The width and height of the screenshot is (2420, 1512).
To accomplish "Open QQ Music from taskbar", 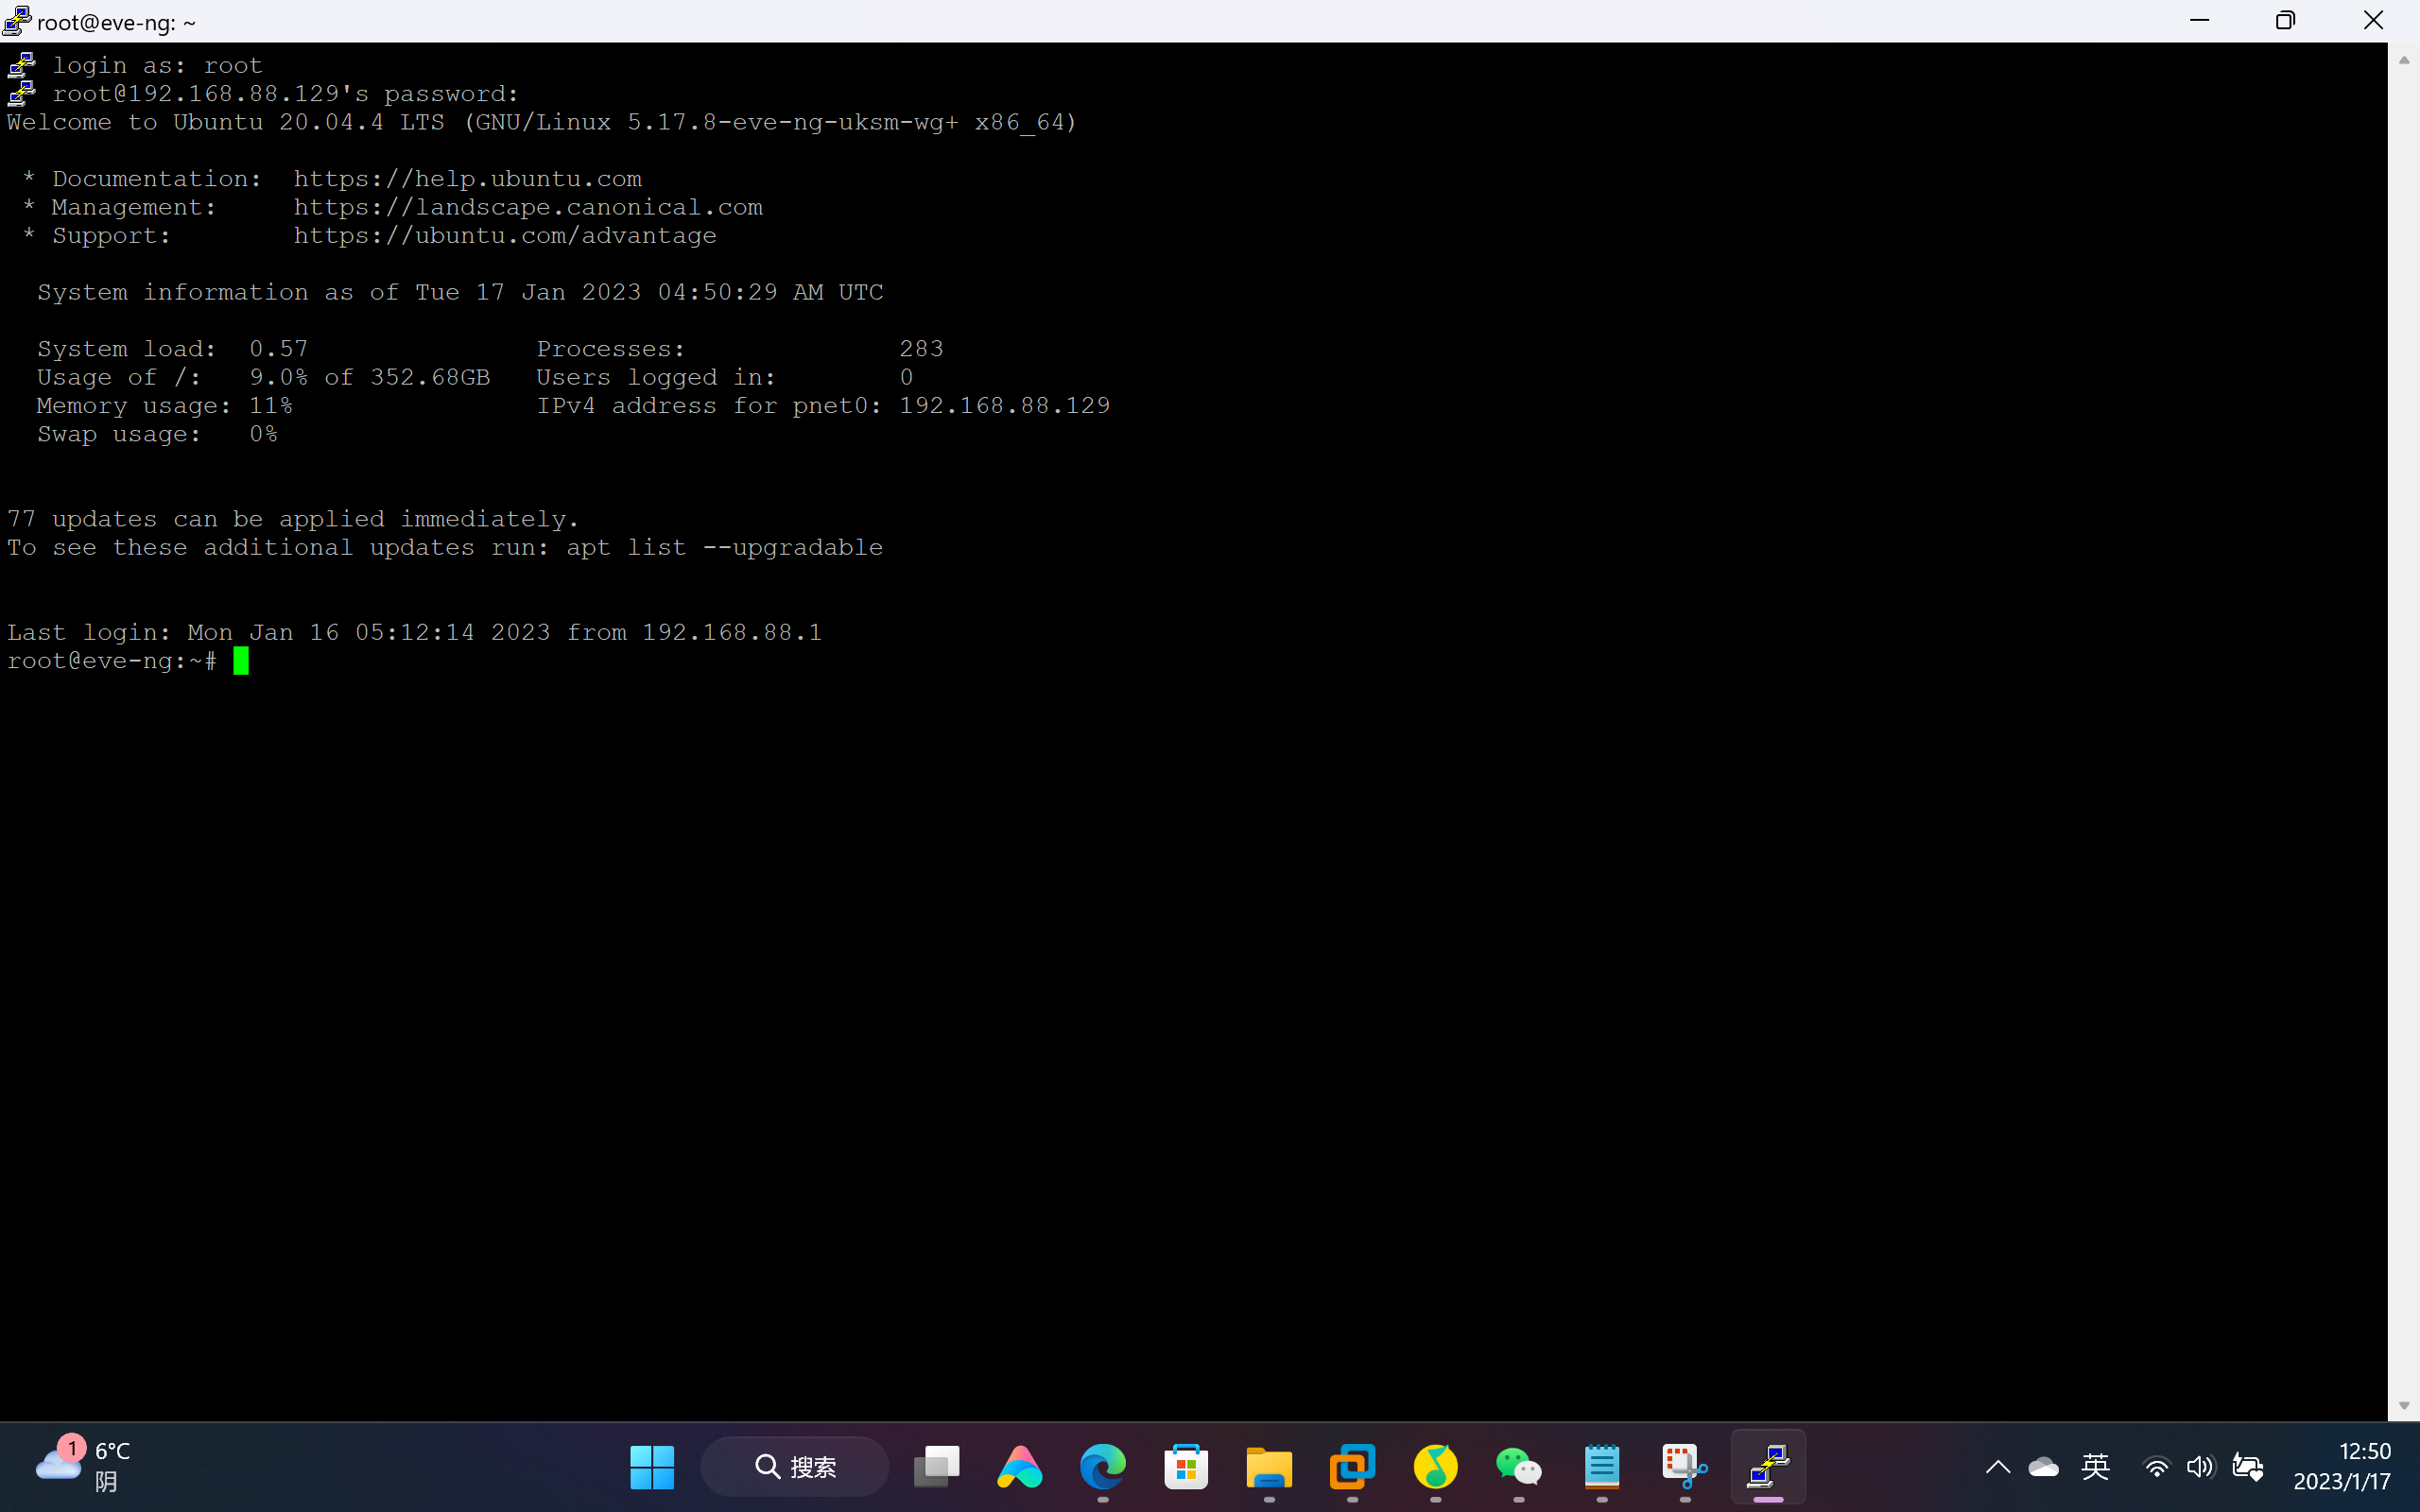I will click(x=1435, y=1467).
